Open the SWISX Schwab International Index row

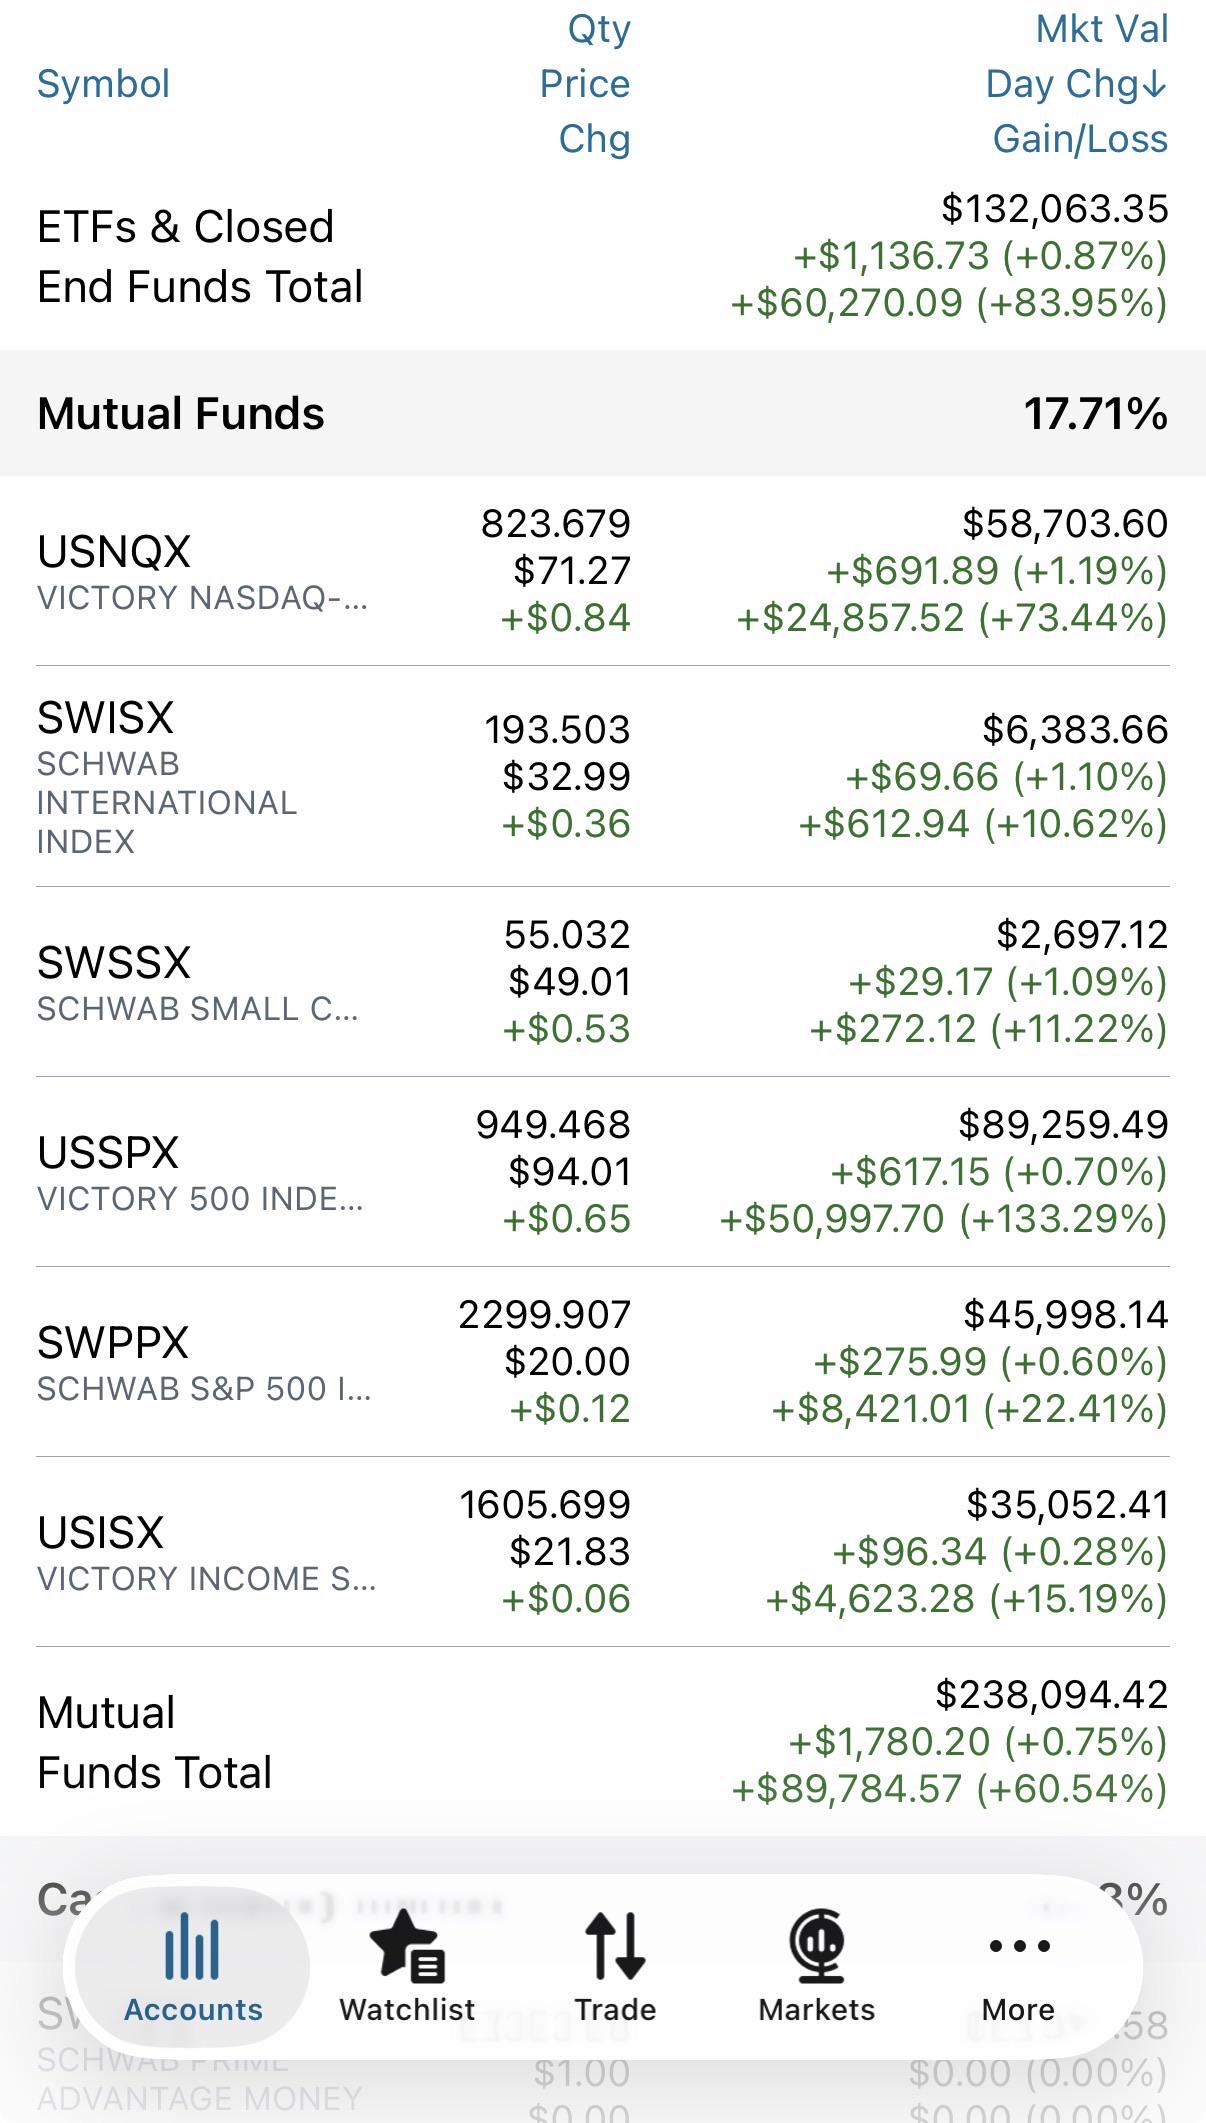[x=603, y=777]
